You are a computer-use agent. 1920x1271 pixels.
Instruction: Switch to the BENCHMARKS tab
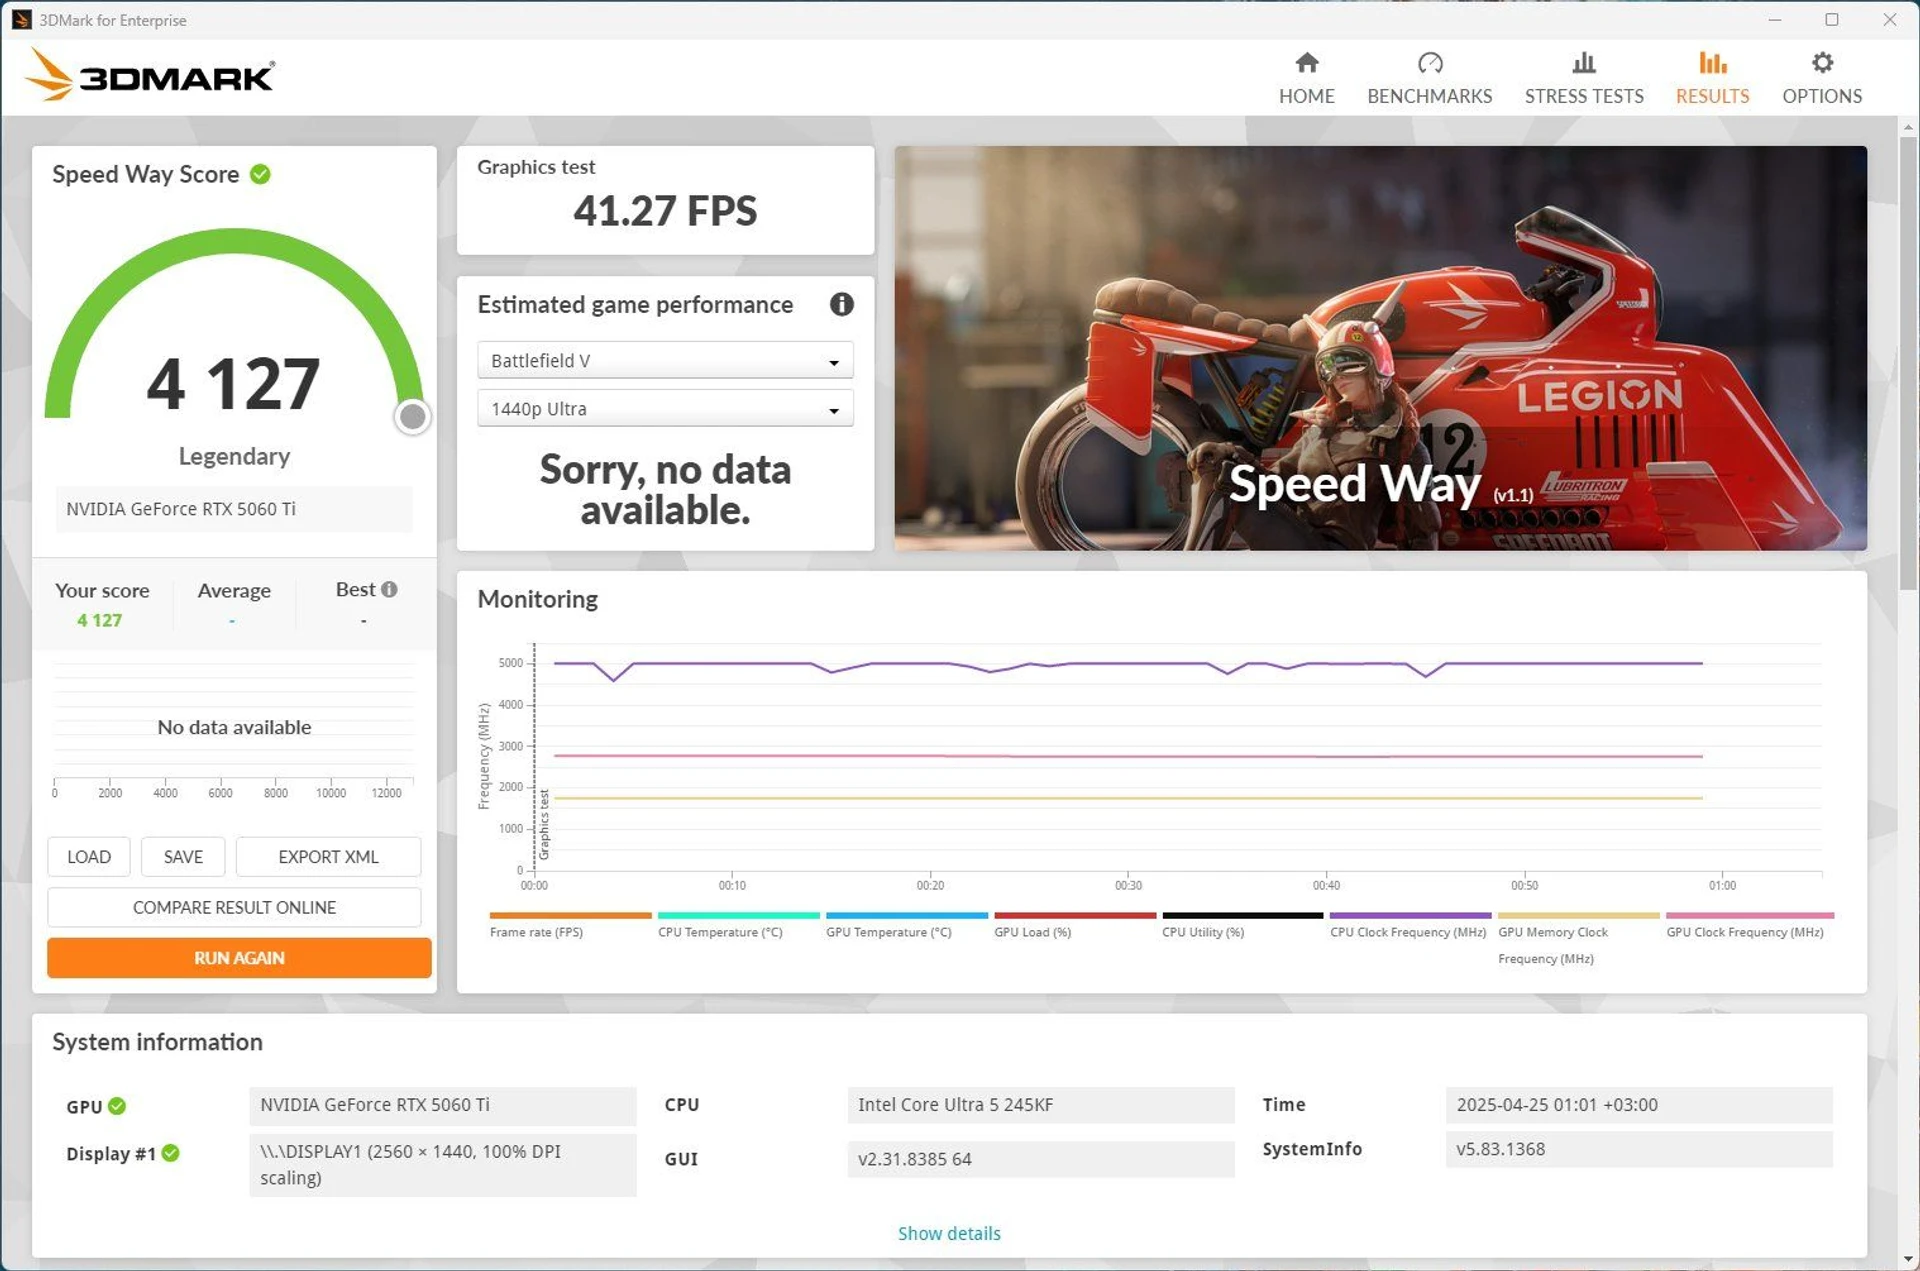click(1429, 79)
